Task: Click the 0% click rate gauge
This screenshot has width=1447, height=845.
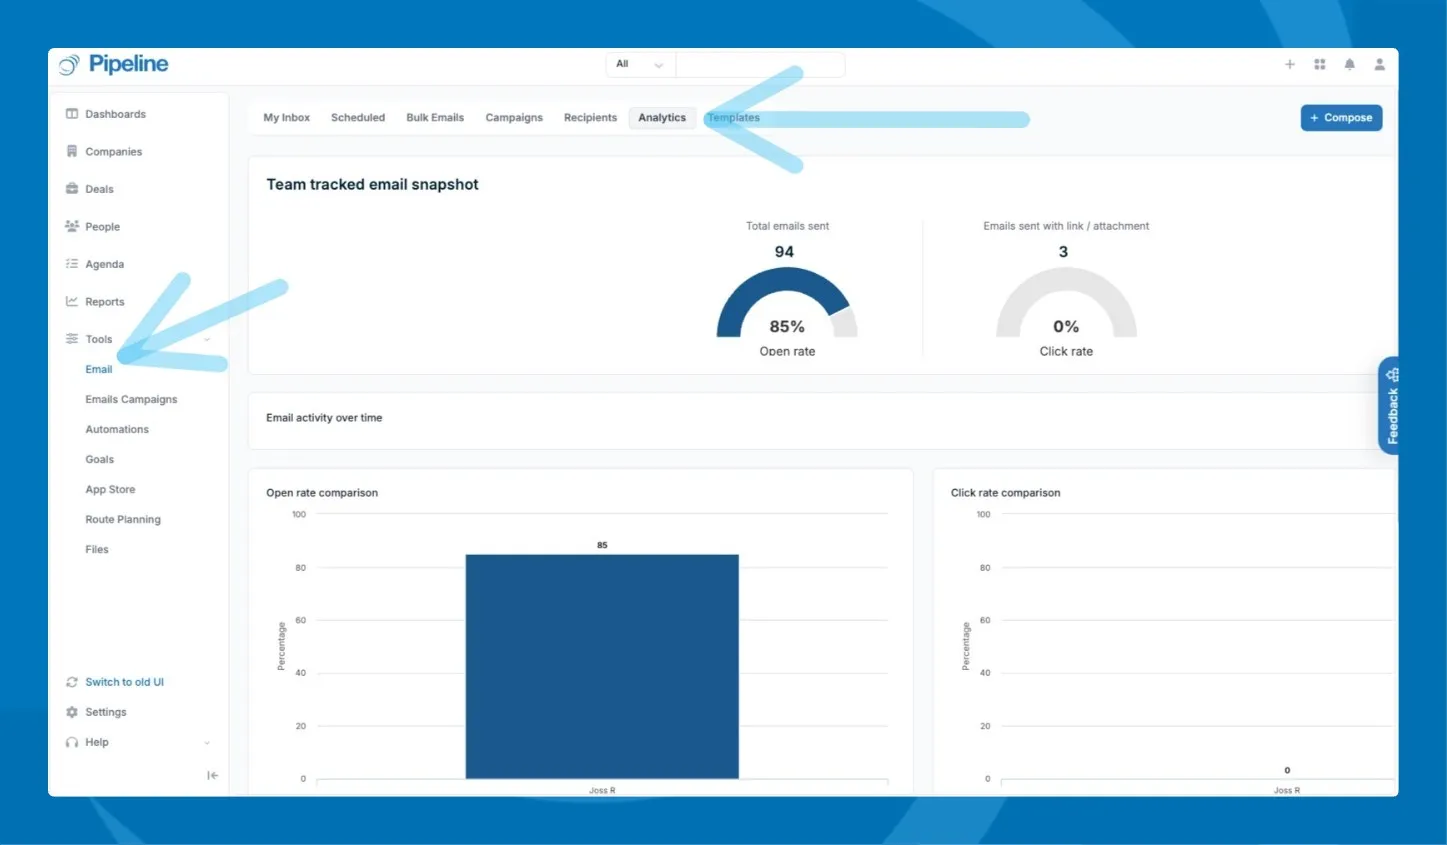Action: coord(1066,303)
